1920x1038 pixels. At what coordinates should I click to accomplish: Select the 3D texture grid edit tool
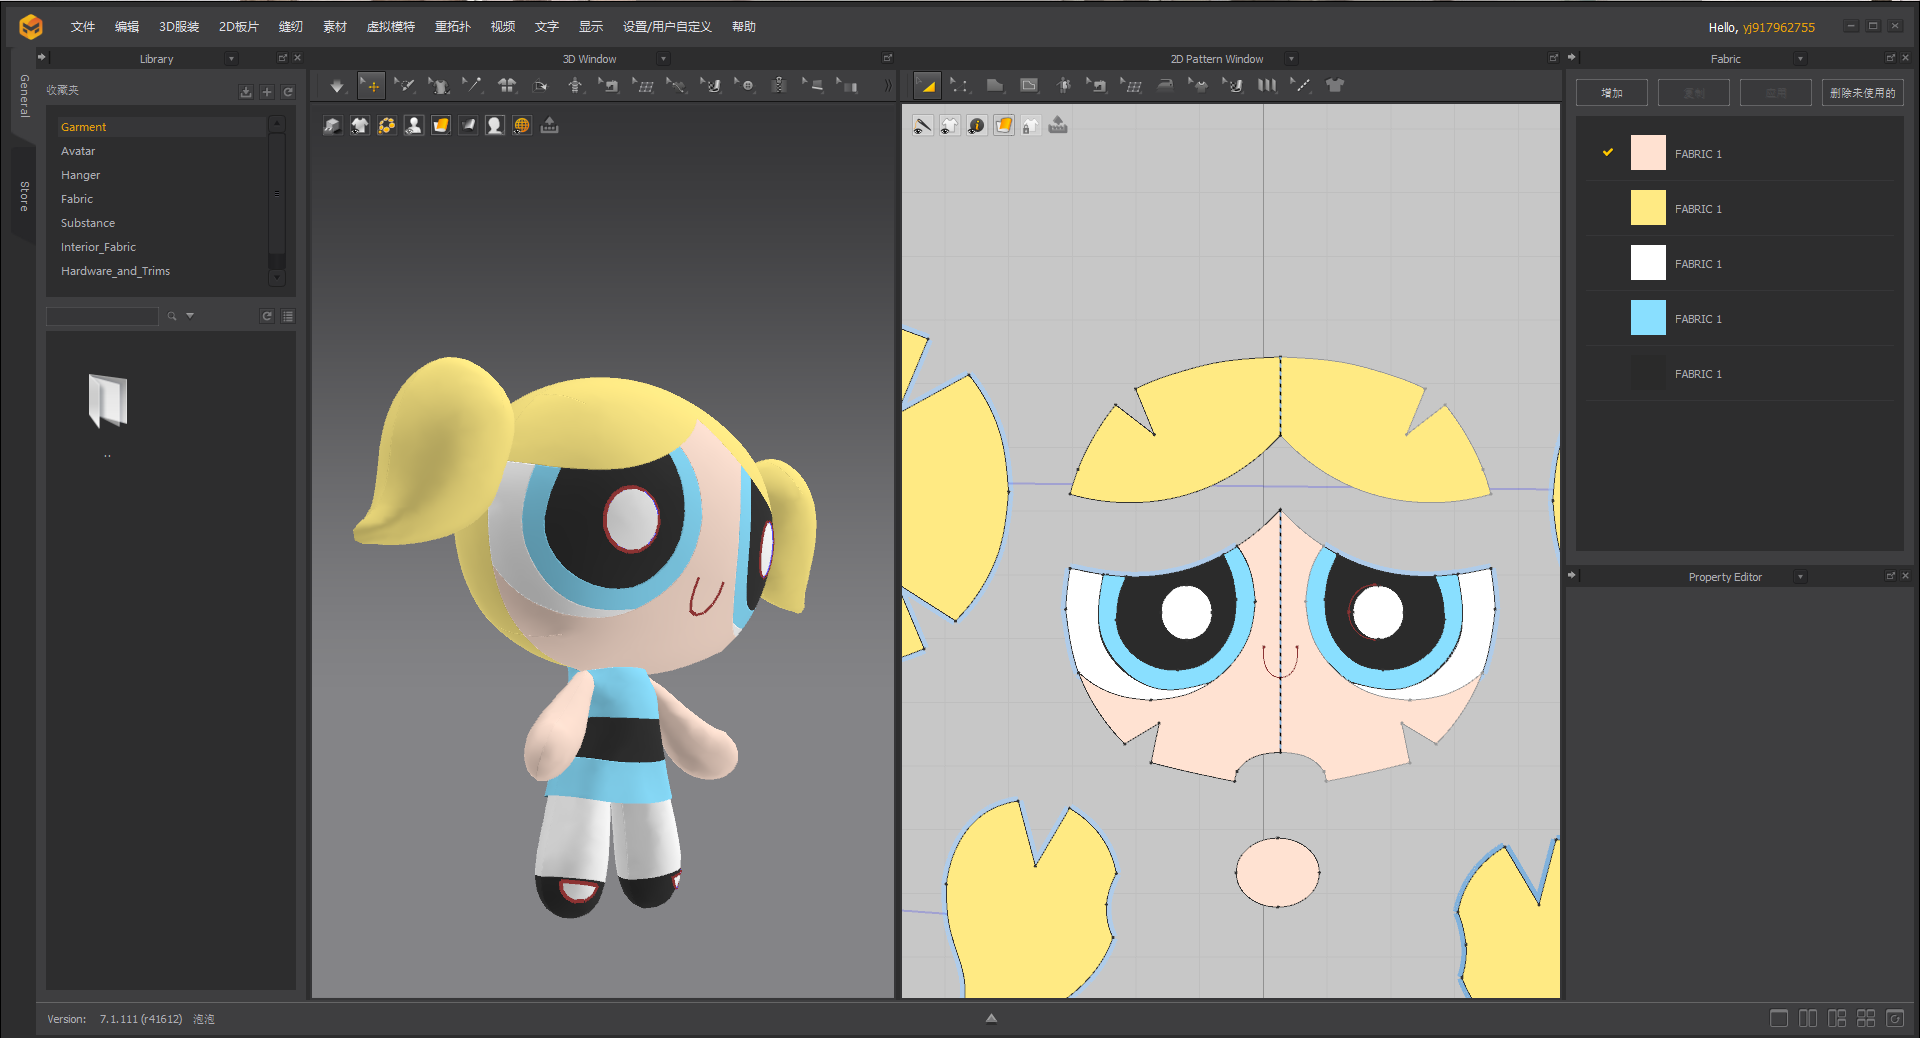(643, 86)
